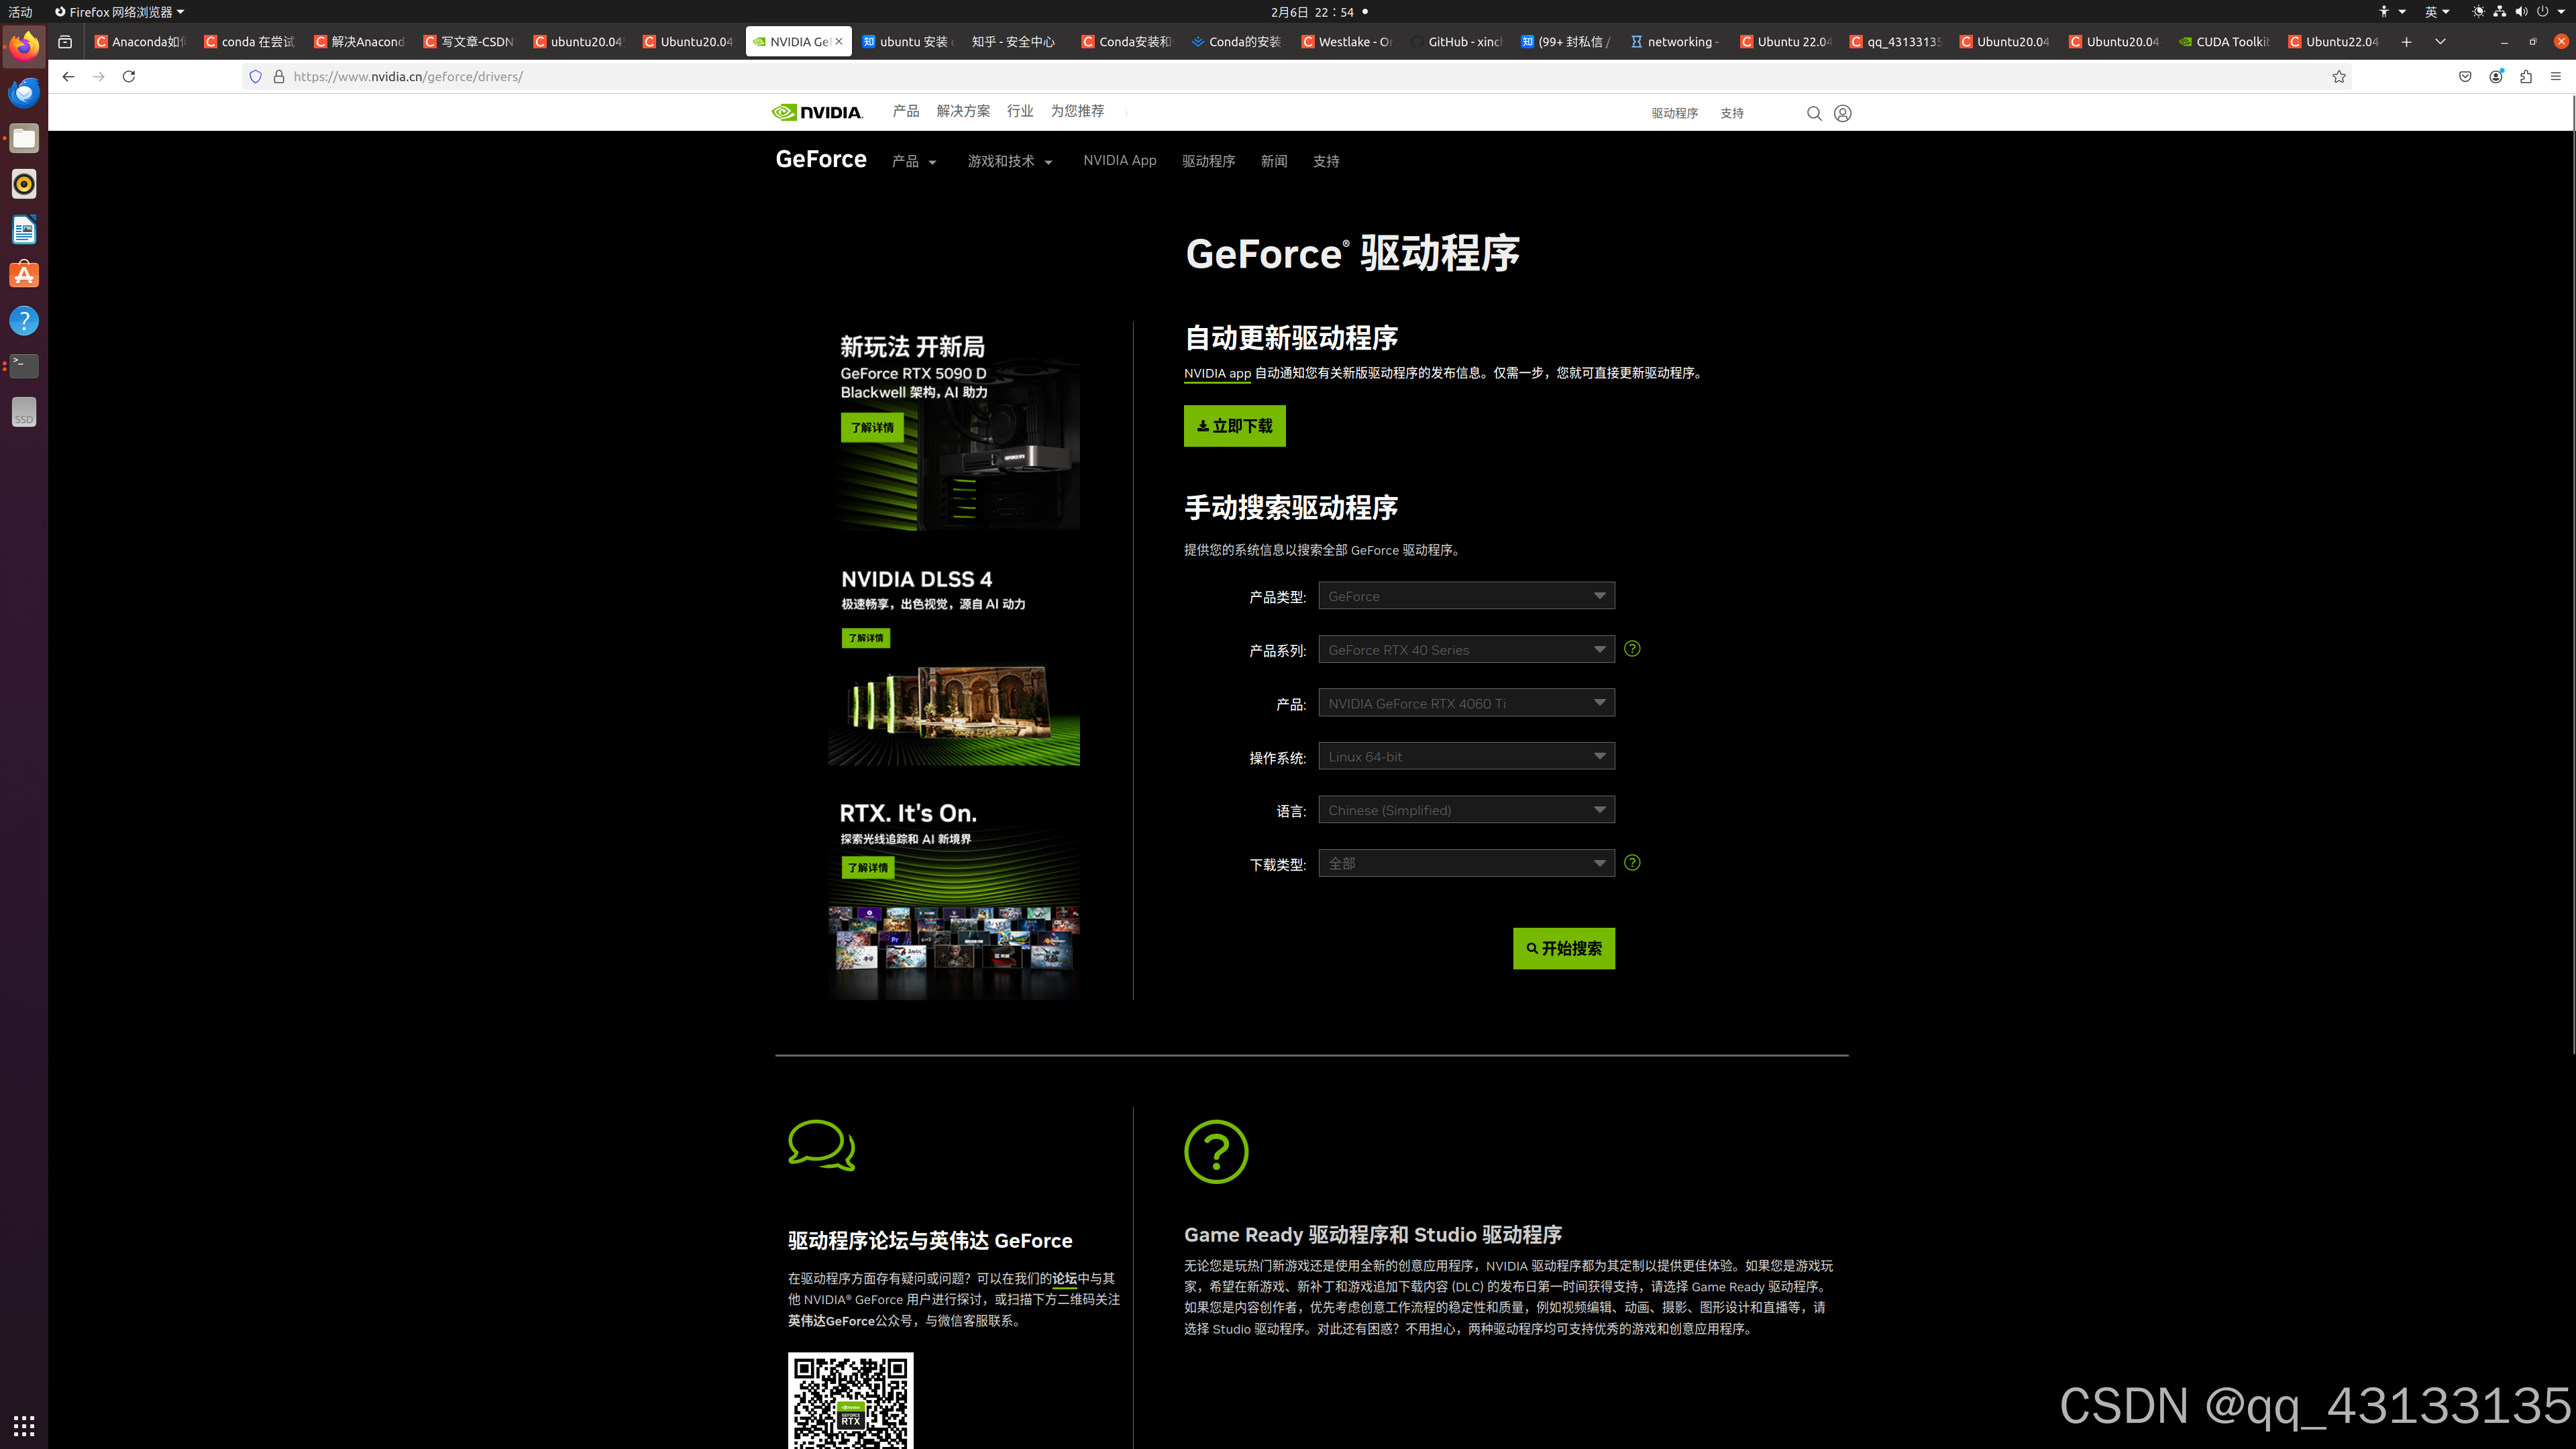2576x1449 pixels.
Task: Open help icon beside 产品系列
Action: [1632, 649]
